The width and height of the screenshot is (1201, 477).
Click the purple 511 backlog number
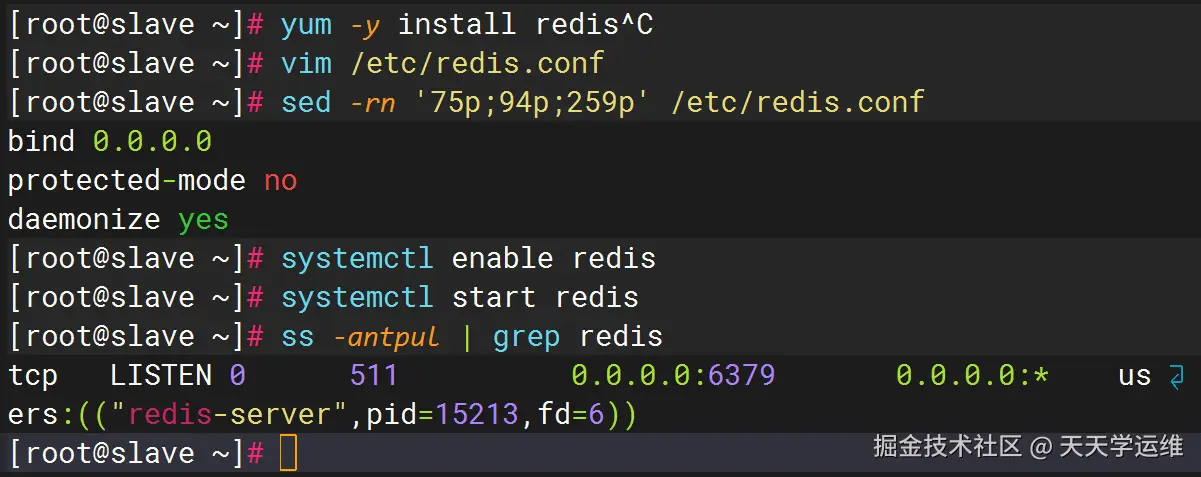pos(373,376)
